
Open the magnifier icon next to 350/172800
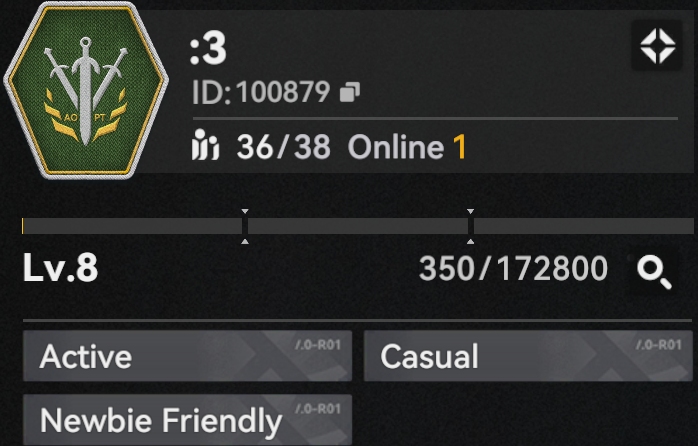(x=654, y=273)
